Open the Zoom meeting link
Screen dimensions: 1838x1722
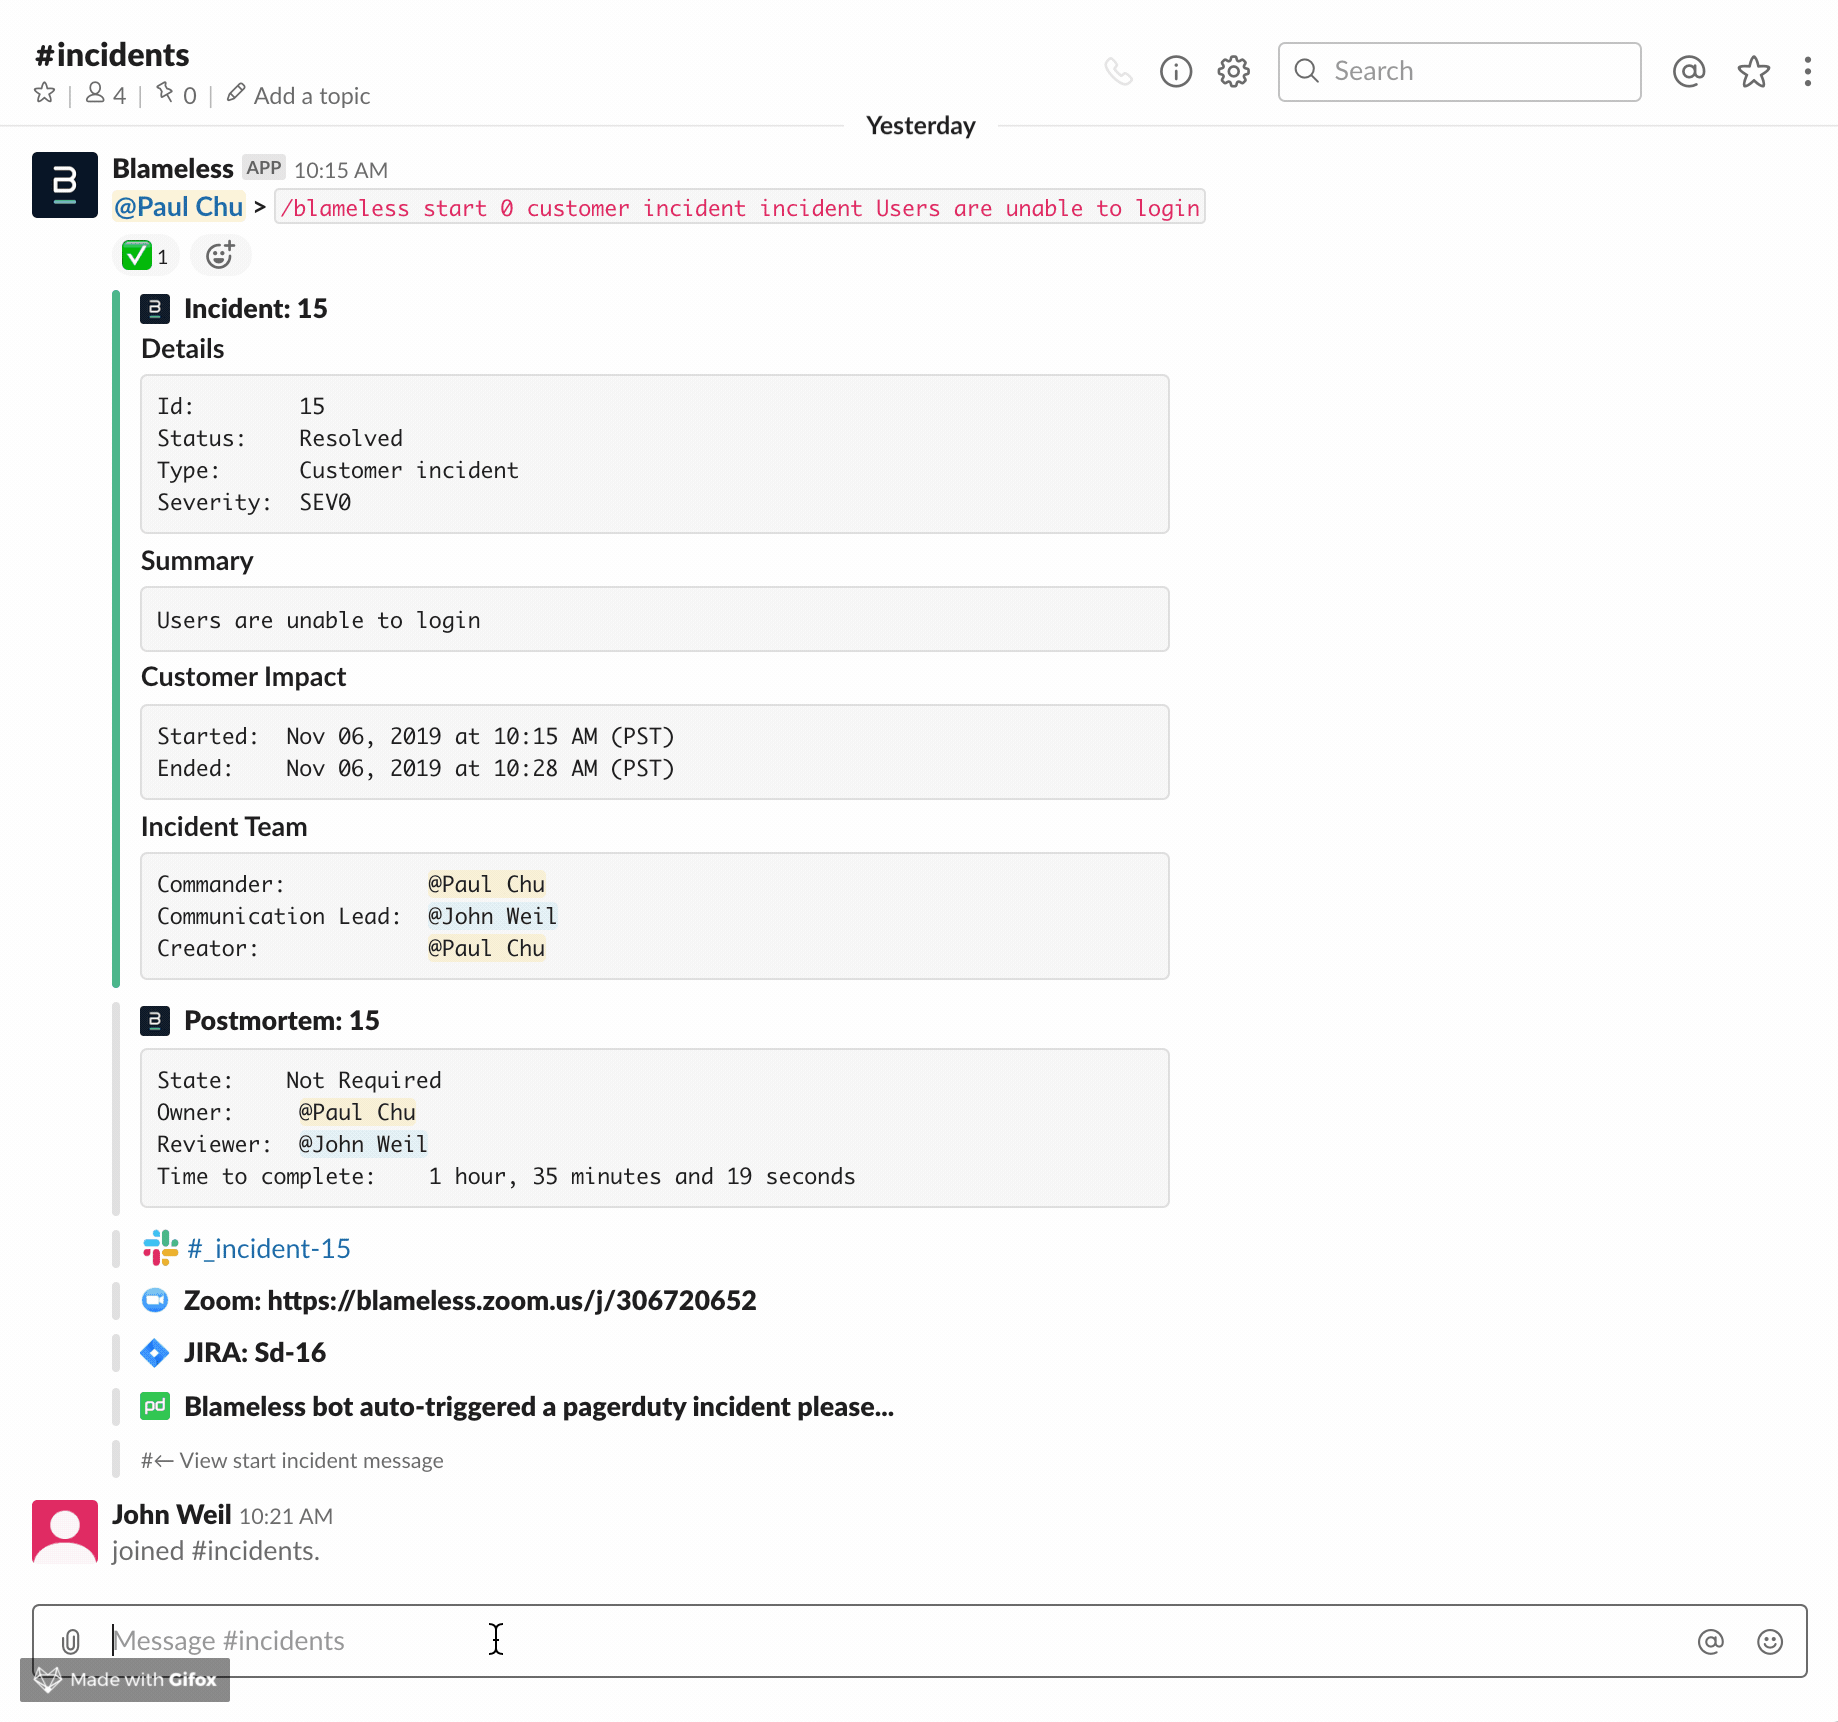(470, 1300)
